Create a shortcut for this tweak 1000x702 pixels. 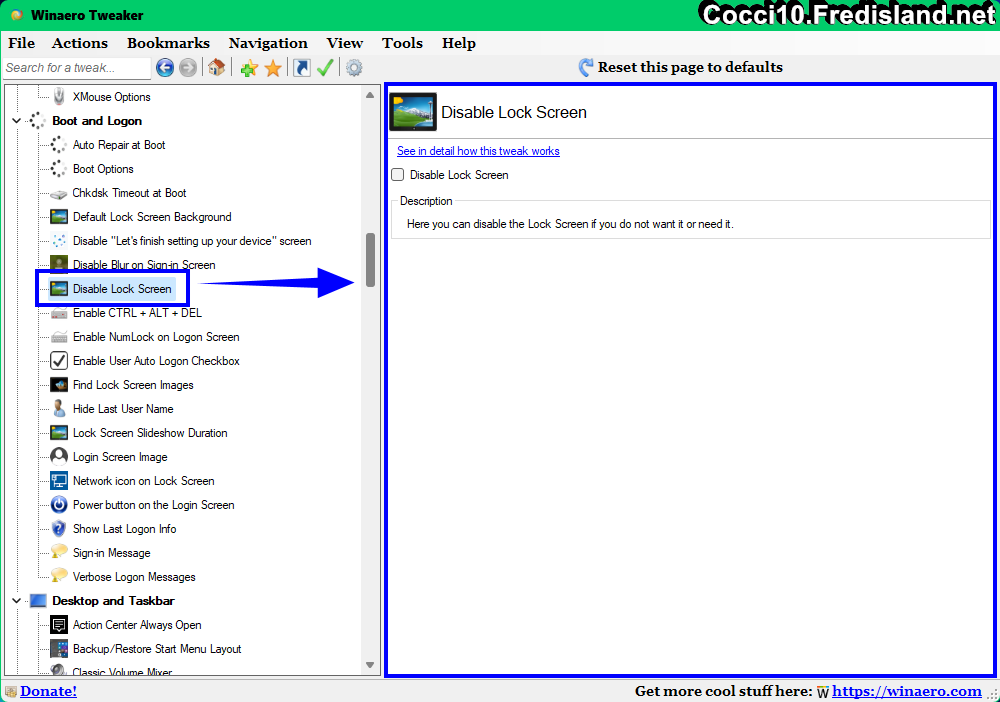tap(302, 68)
